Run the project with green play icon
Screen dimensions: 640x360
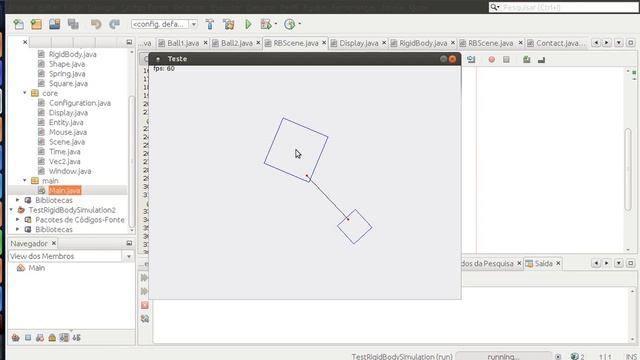(x=248, y=24)
